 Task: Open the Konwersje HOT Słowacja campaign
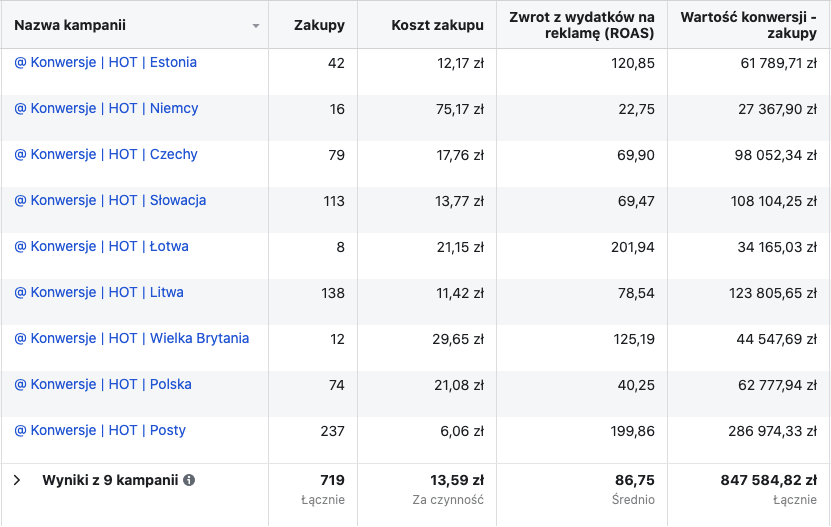coord(110,200)
